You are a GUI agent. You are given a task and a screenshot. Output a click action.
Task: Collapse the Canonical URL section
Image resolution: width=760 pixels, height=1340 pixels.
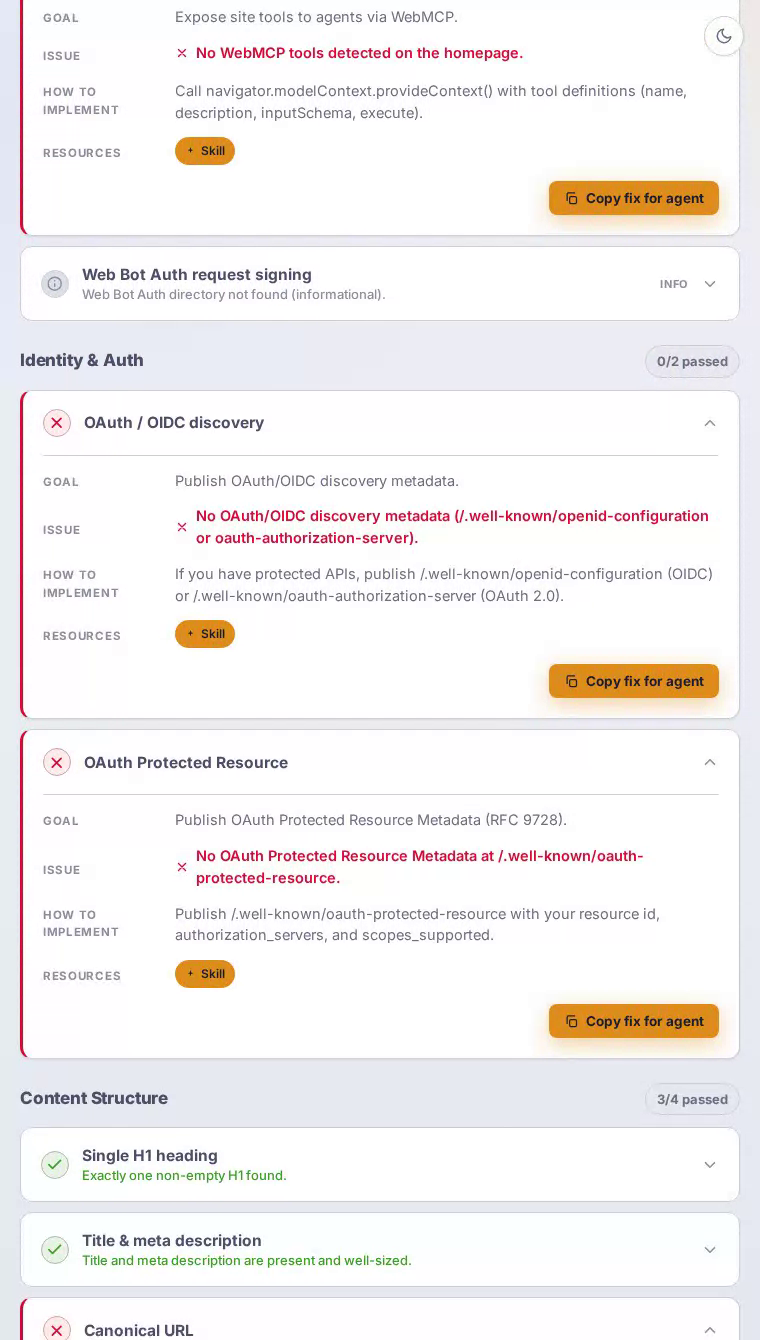tap(710, 1330)
